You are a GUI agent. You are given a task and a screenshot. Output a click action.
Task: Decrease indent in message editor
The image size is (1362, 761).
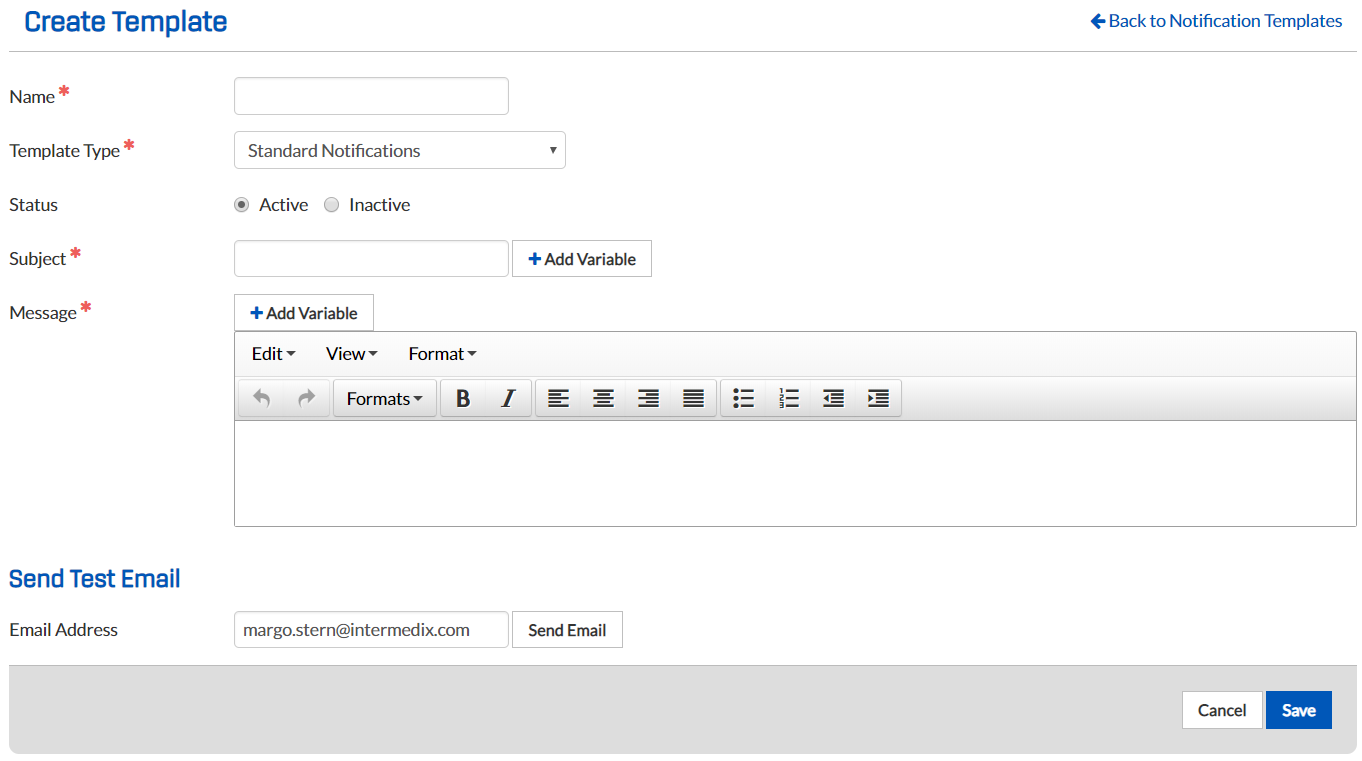point(833,398)
